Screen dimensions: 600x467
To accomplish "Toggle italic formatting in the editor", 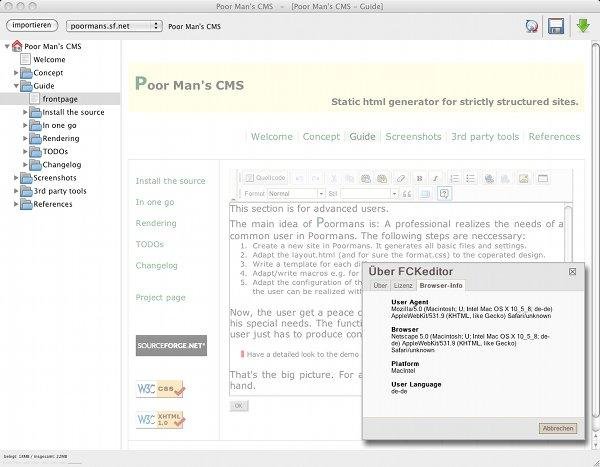I will tap(437, 178).
